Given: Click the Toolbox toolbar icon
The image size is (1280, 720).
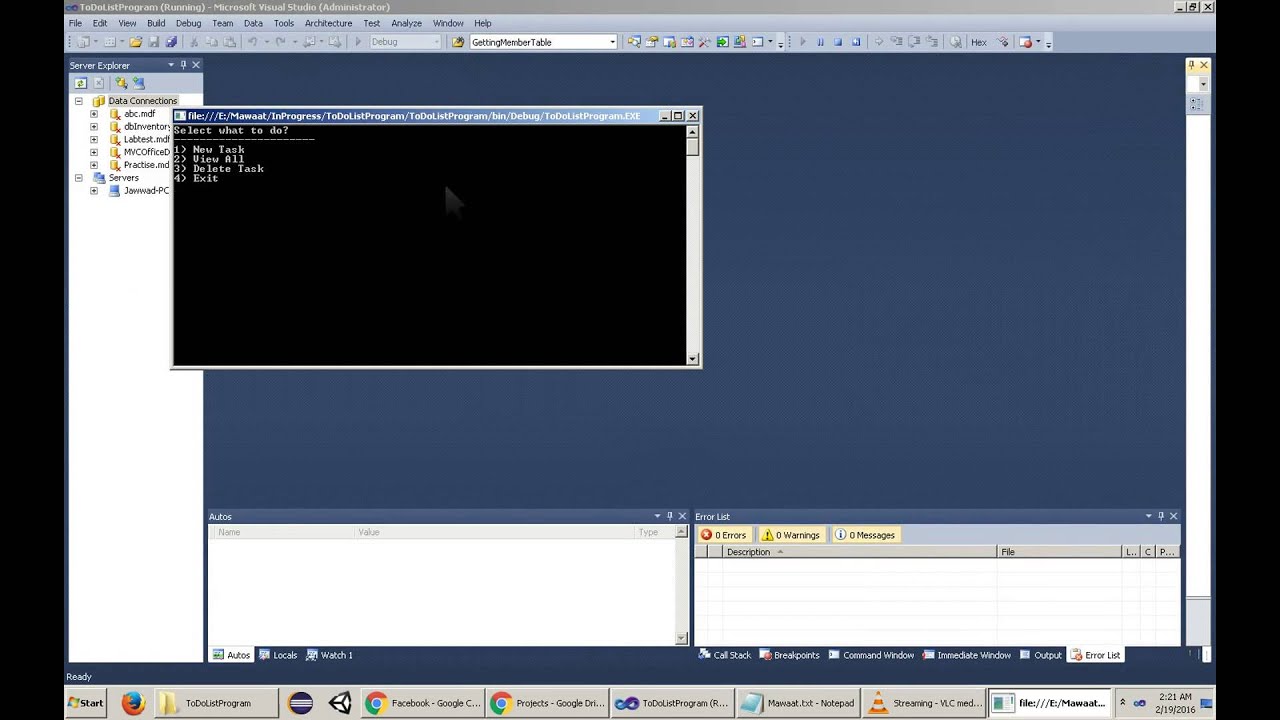Looking at the screenshot, I should click(704, 42).
